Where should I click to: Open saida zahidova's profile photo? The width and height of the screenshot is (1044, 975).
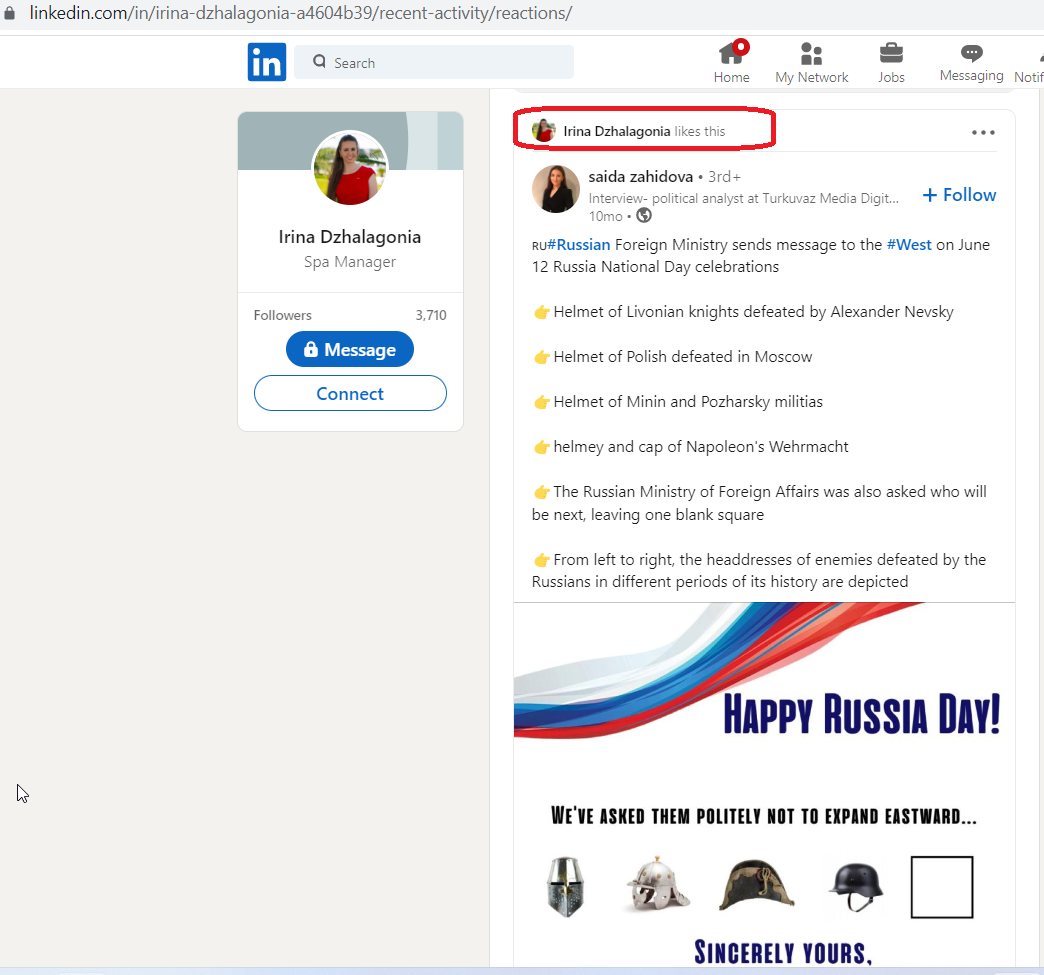click(556, 189)
